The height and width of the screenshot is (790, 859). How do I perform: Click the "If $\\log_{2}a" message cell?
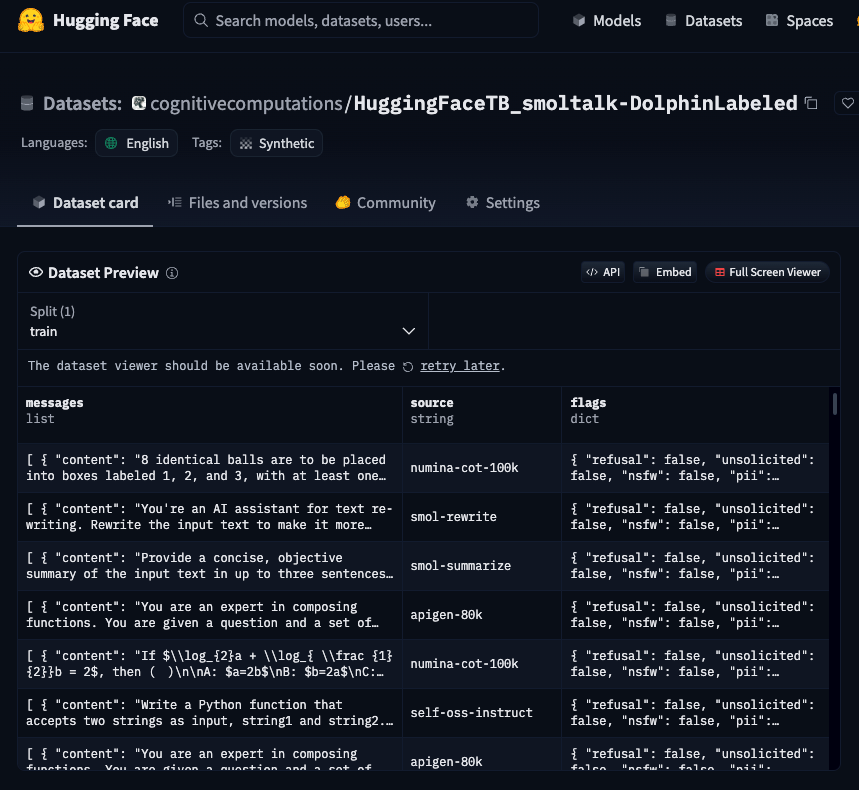pos(210,664)
